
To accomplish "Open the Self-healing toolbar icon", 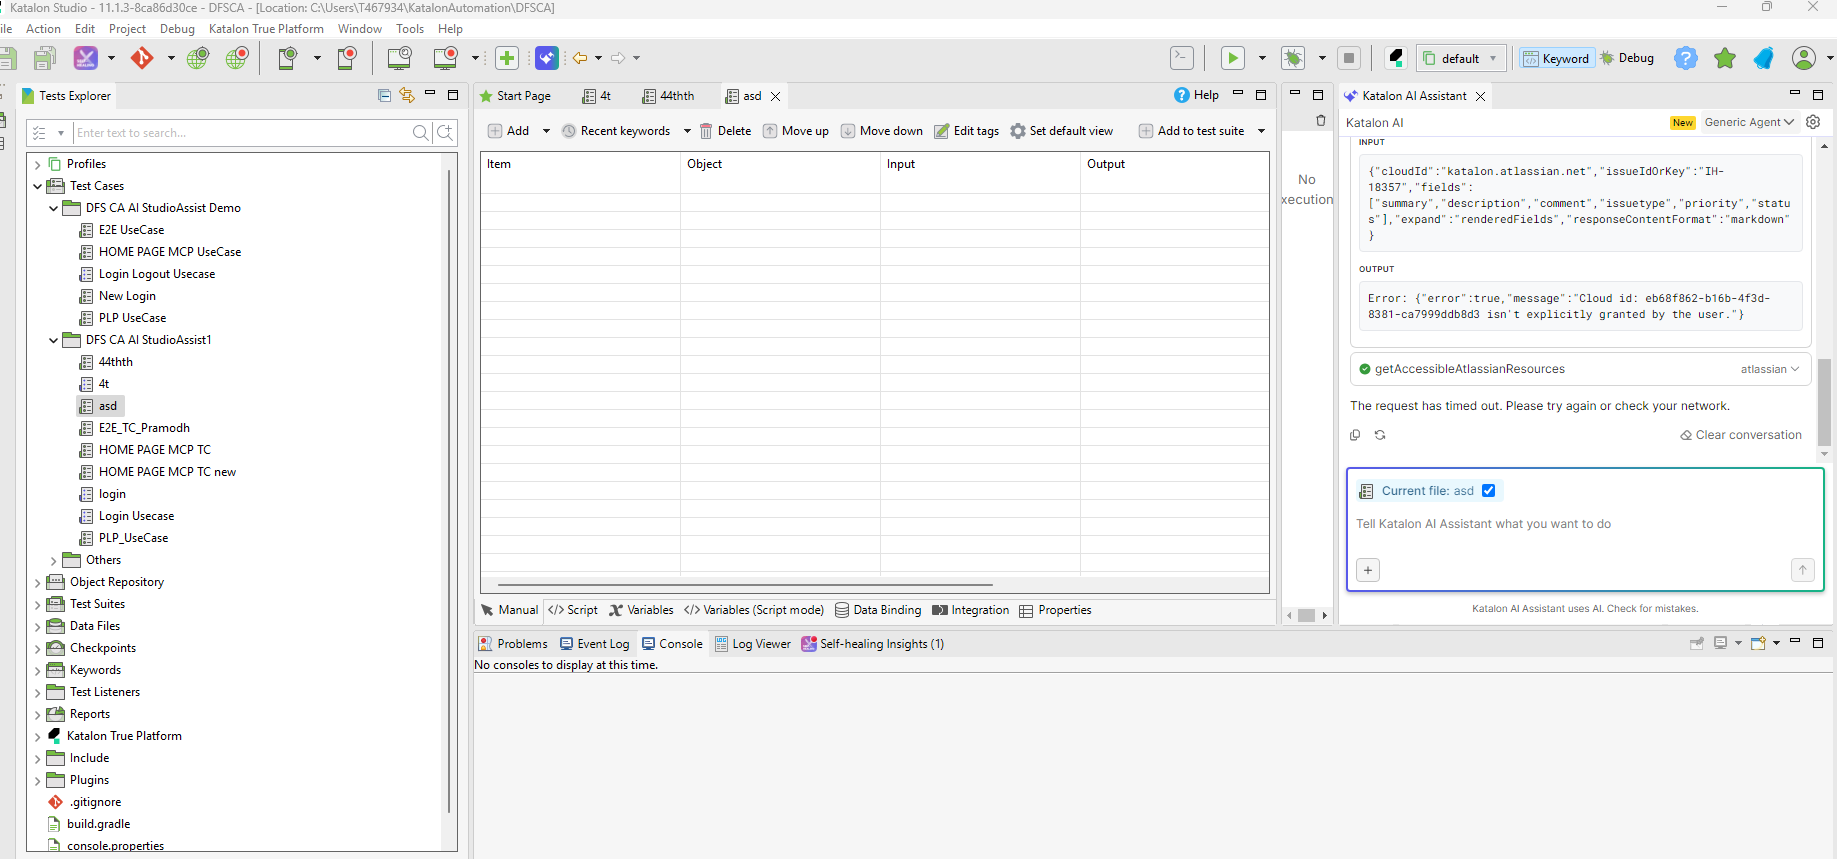I will (86, 58).
